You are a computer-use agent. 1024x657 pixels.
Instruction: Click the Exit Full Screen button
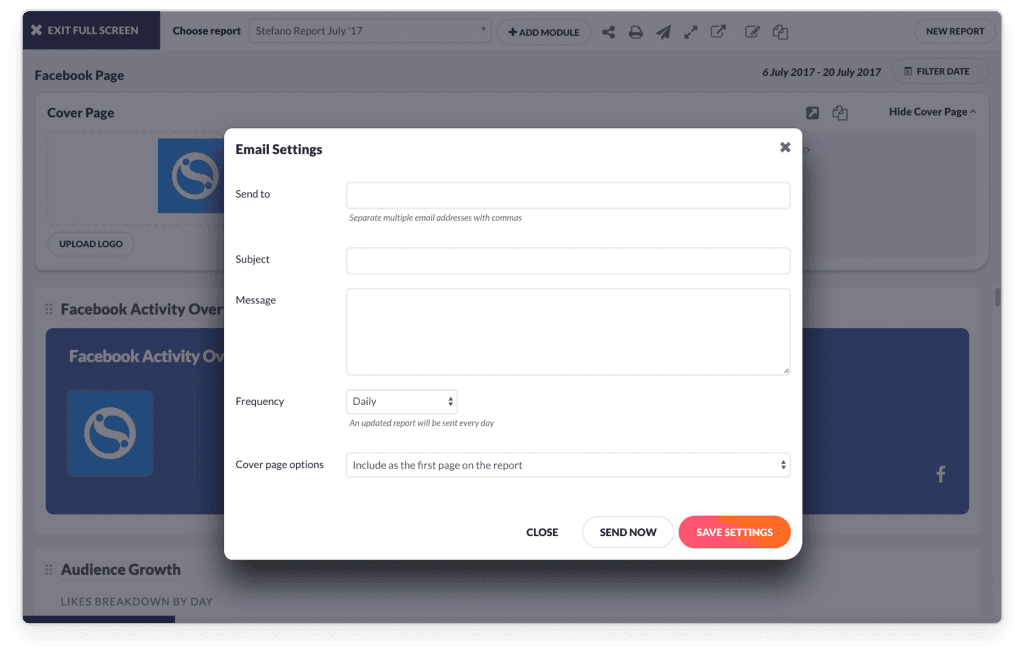tap(91, 30)
